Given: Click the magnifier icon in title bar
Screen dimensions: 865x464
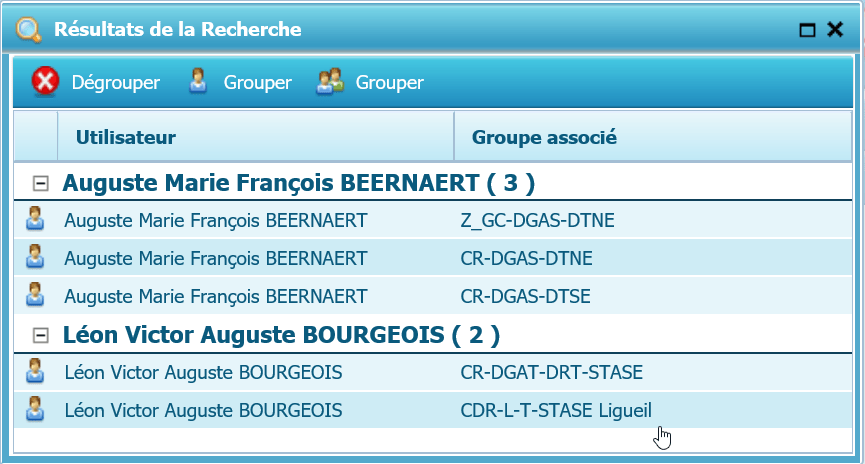Looking at the screenshot, I should coord(30,30).
